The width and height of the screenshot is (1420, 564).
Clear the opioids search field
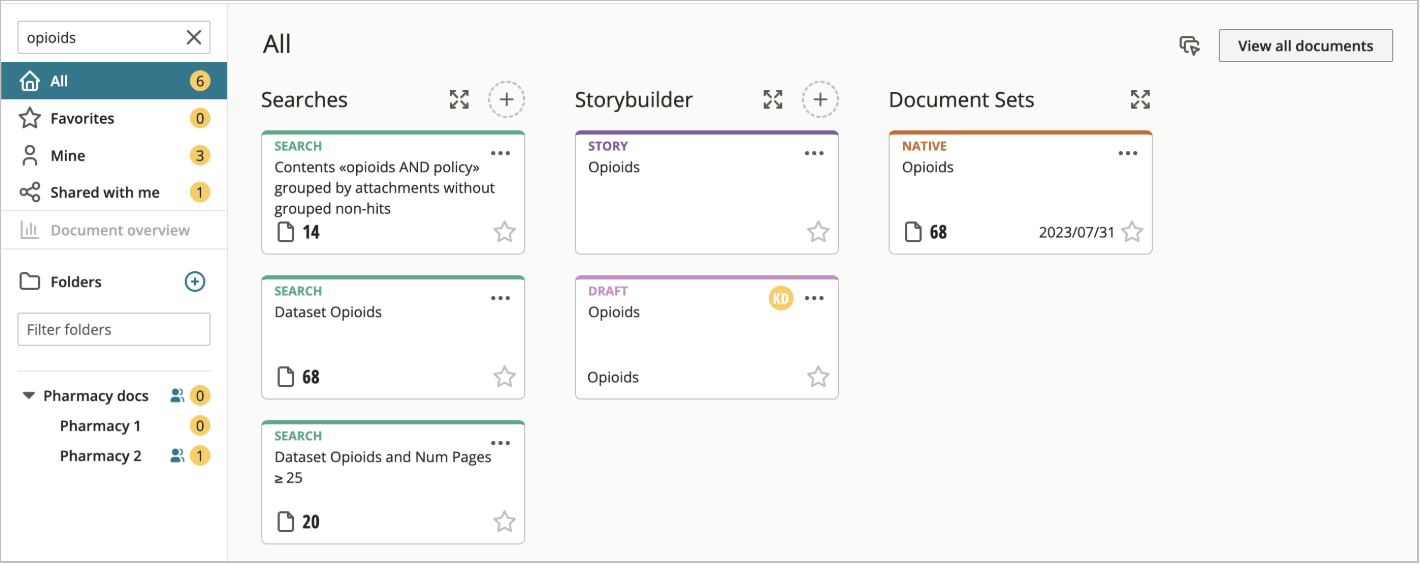coord(194,38)
